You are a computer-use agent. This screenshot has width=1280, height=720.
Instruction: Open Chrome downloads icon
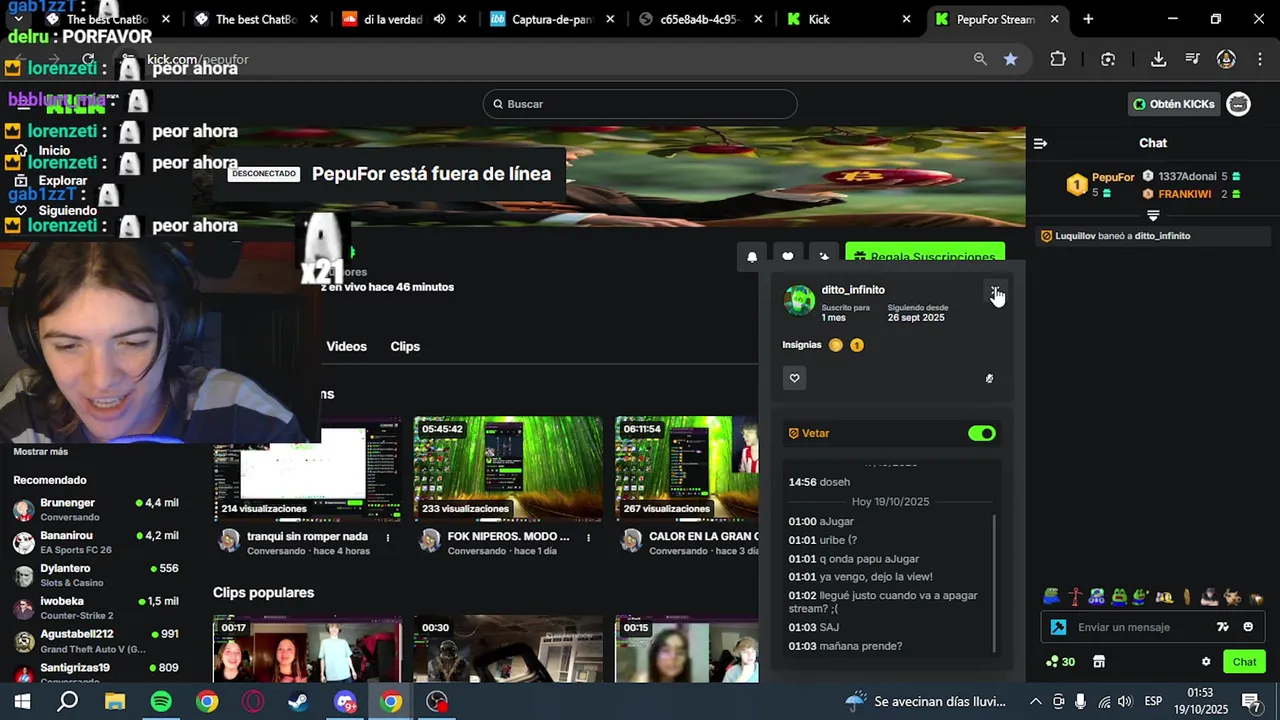[1158, 59]
